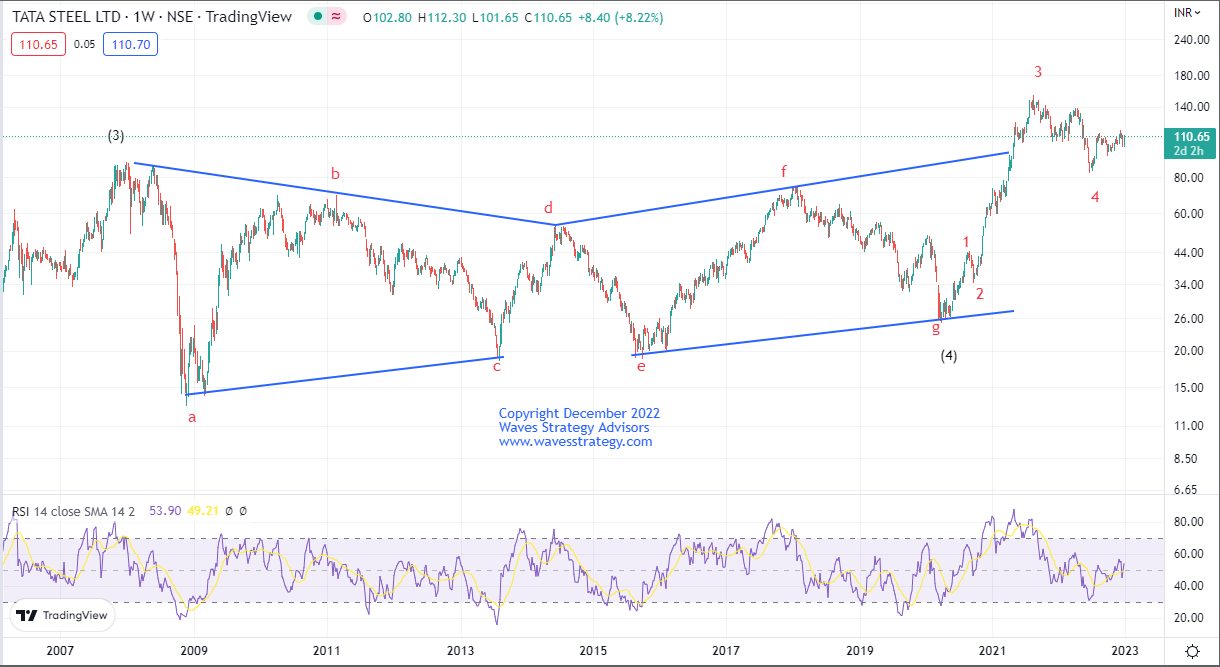Click the 6.65 price axis label
This screenshot has height=667, width=1220.
(1184, 490)
